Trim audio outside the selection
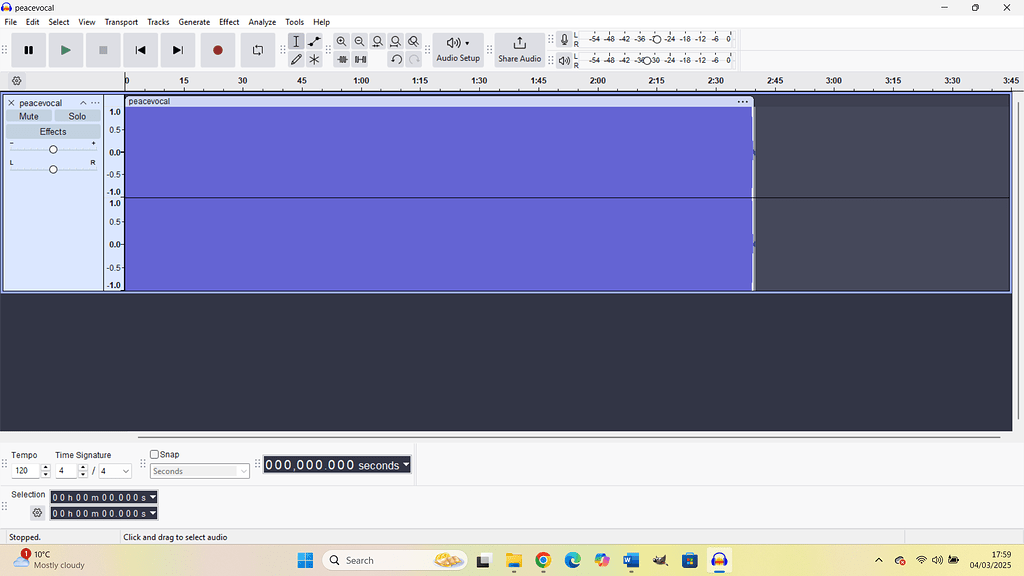Image resolution: width=1024 pixels, height=576 pixels. click(x=342, y=59)
